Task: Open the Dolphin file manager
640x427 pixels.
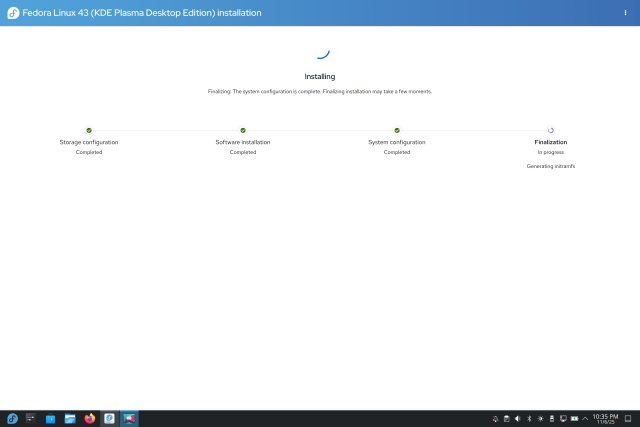Action: 70,418
